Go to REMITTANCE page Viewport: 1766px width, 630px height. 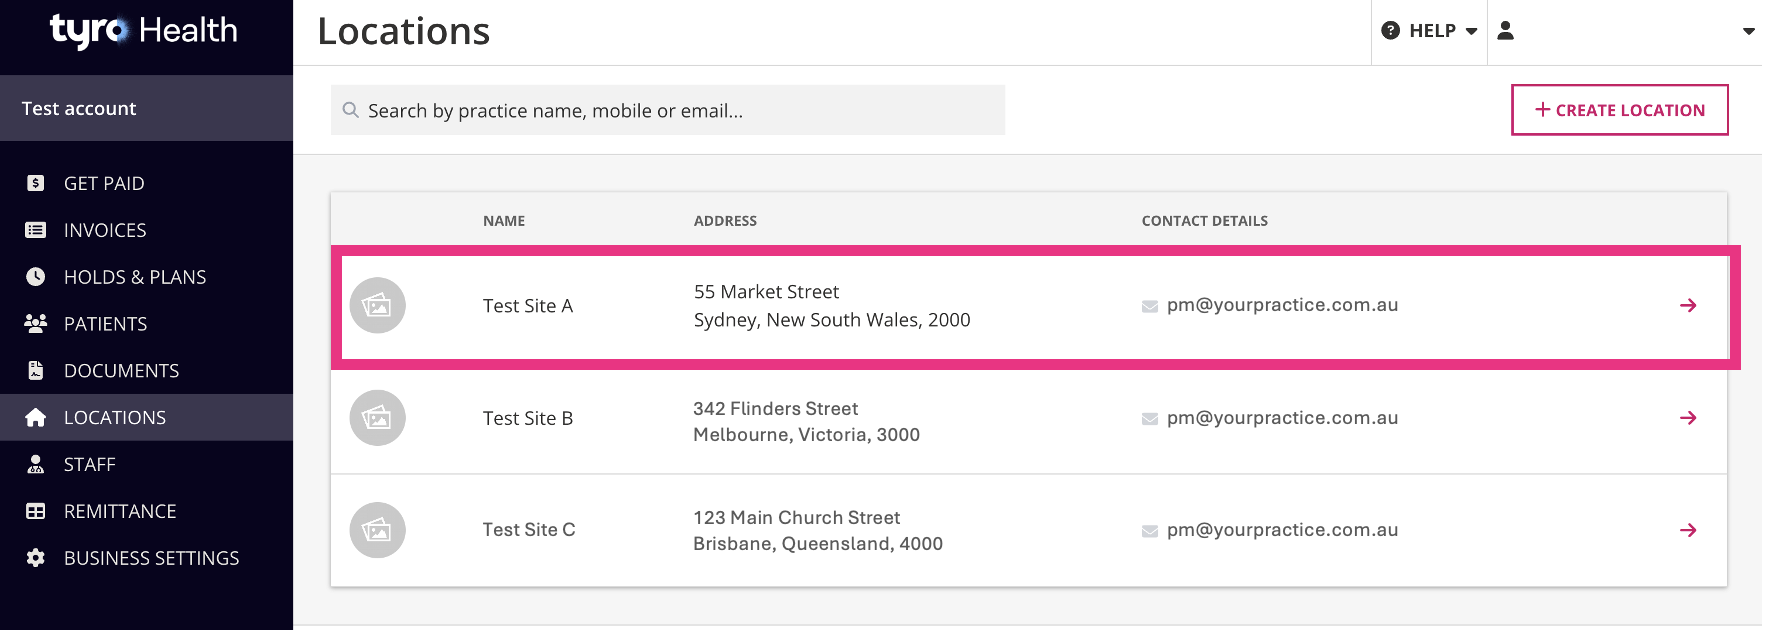pyautogui.click(x=146, y=511)
